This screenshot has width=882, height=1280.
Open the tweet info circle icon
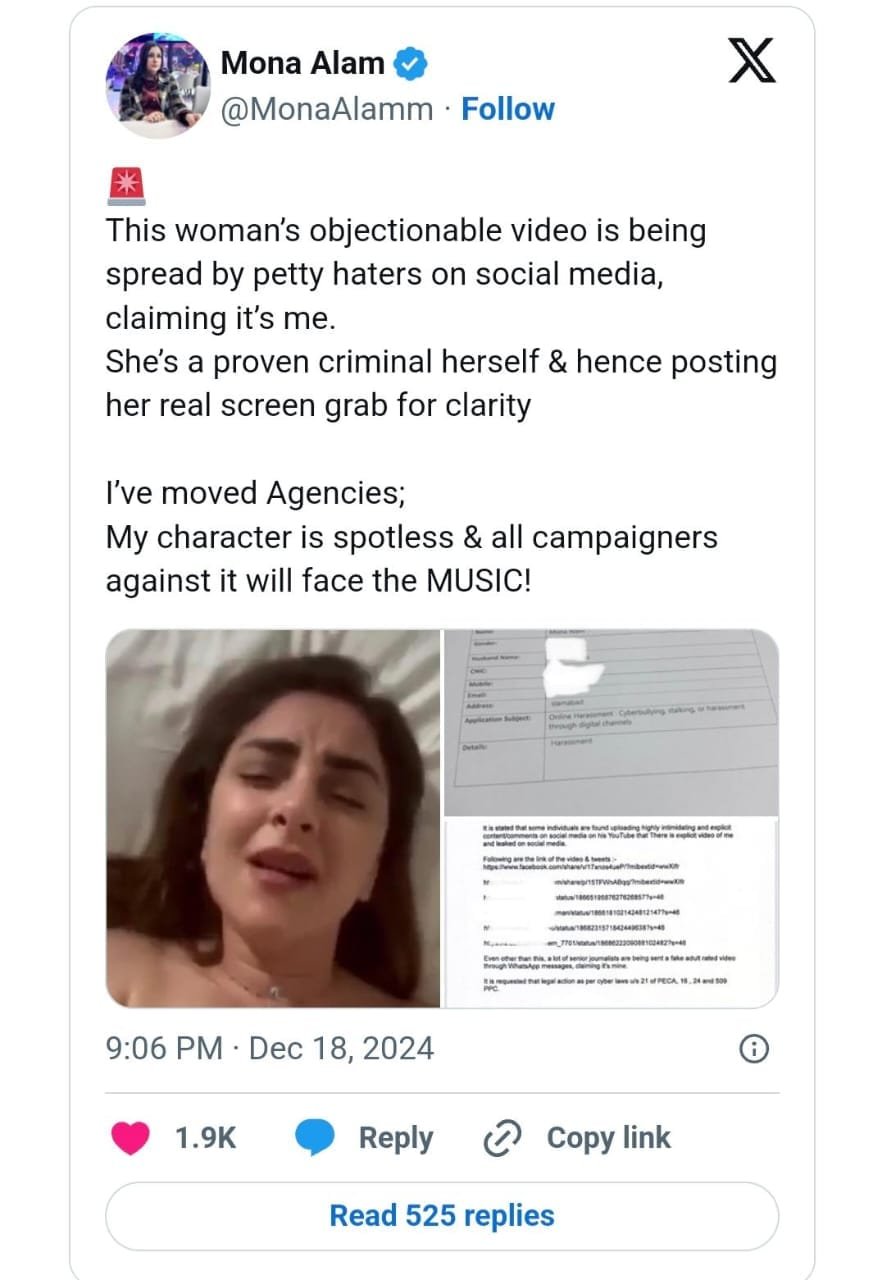pos(753,1048)
